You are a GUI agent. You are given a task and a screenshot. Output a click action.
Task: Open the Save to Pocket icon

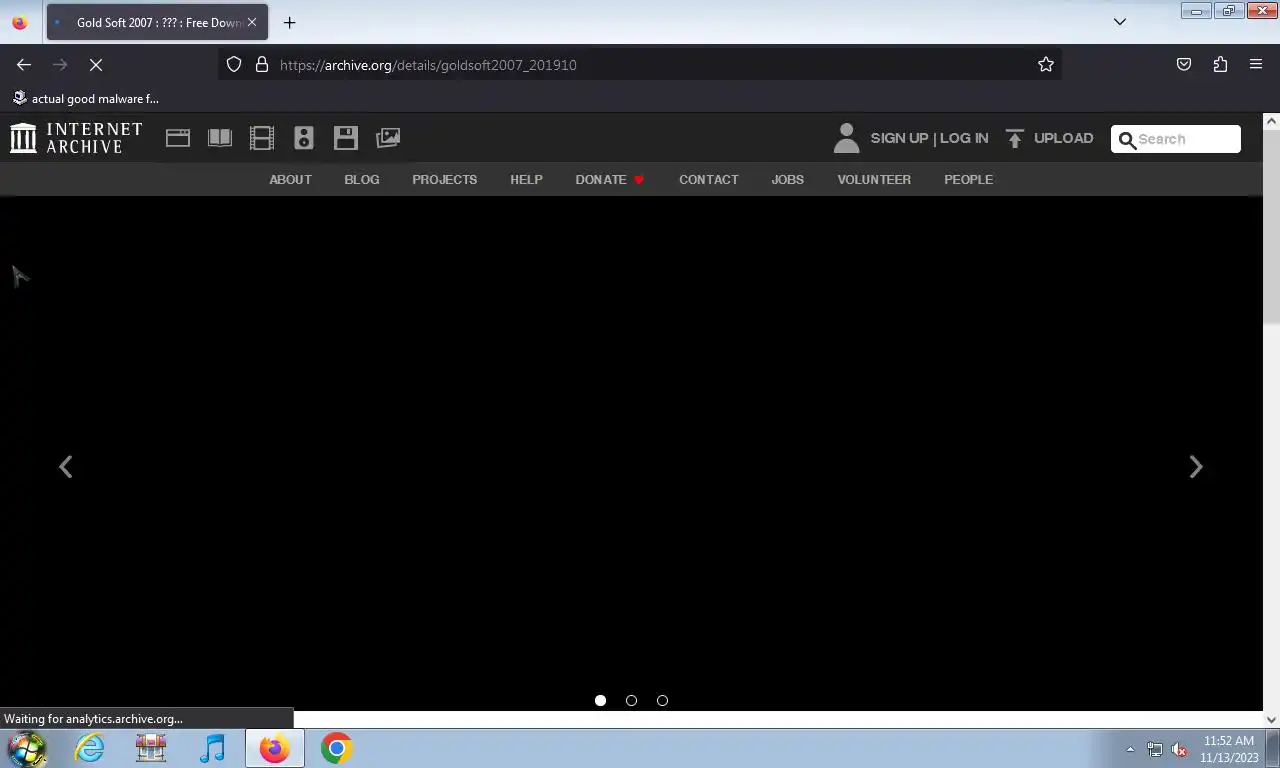(x=1184, y=65)
